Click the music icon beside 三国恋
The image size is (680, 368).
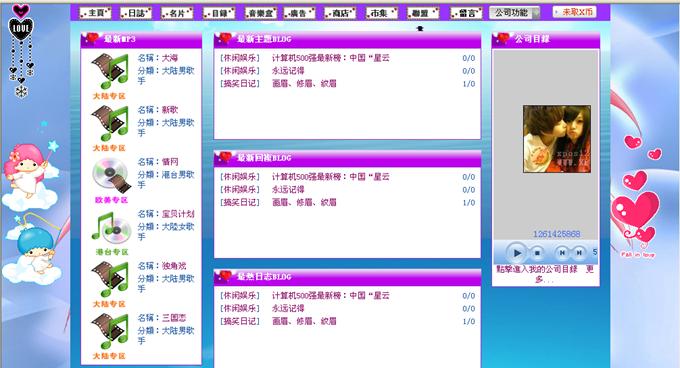[x=110, y=331]
